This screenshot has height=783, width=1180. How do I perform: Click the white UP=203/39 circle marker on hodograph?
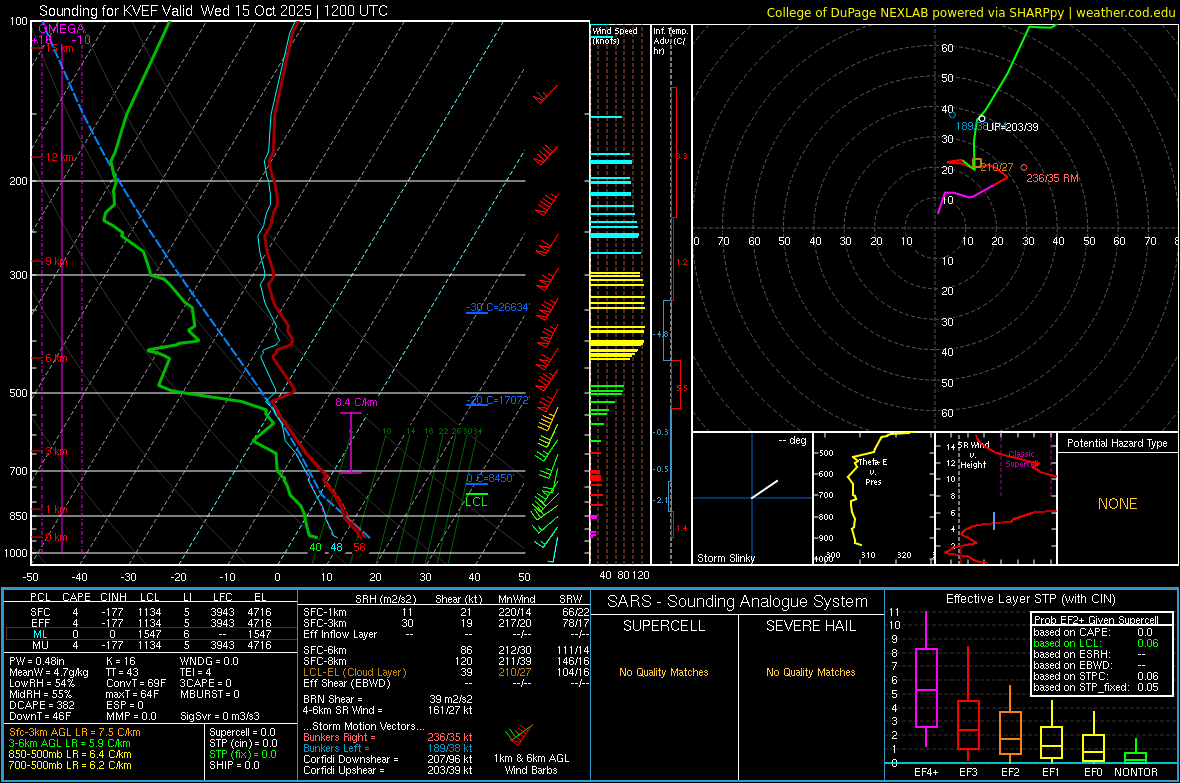[982, 119]
